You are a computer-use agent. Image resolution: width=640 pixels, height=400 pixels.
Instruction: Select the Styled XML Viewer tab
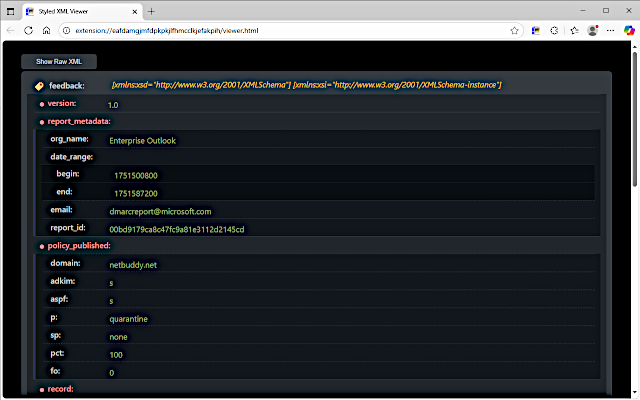point(82,11)
